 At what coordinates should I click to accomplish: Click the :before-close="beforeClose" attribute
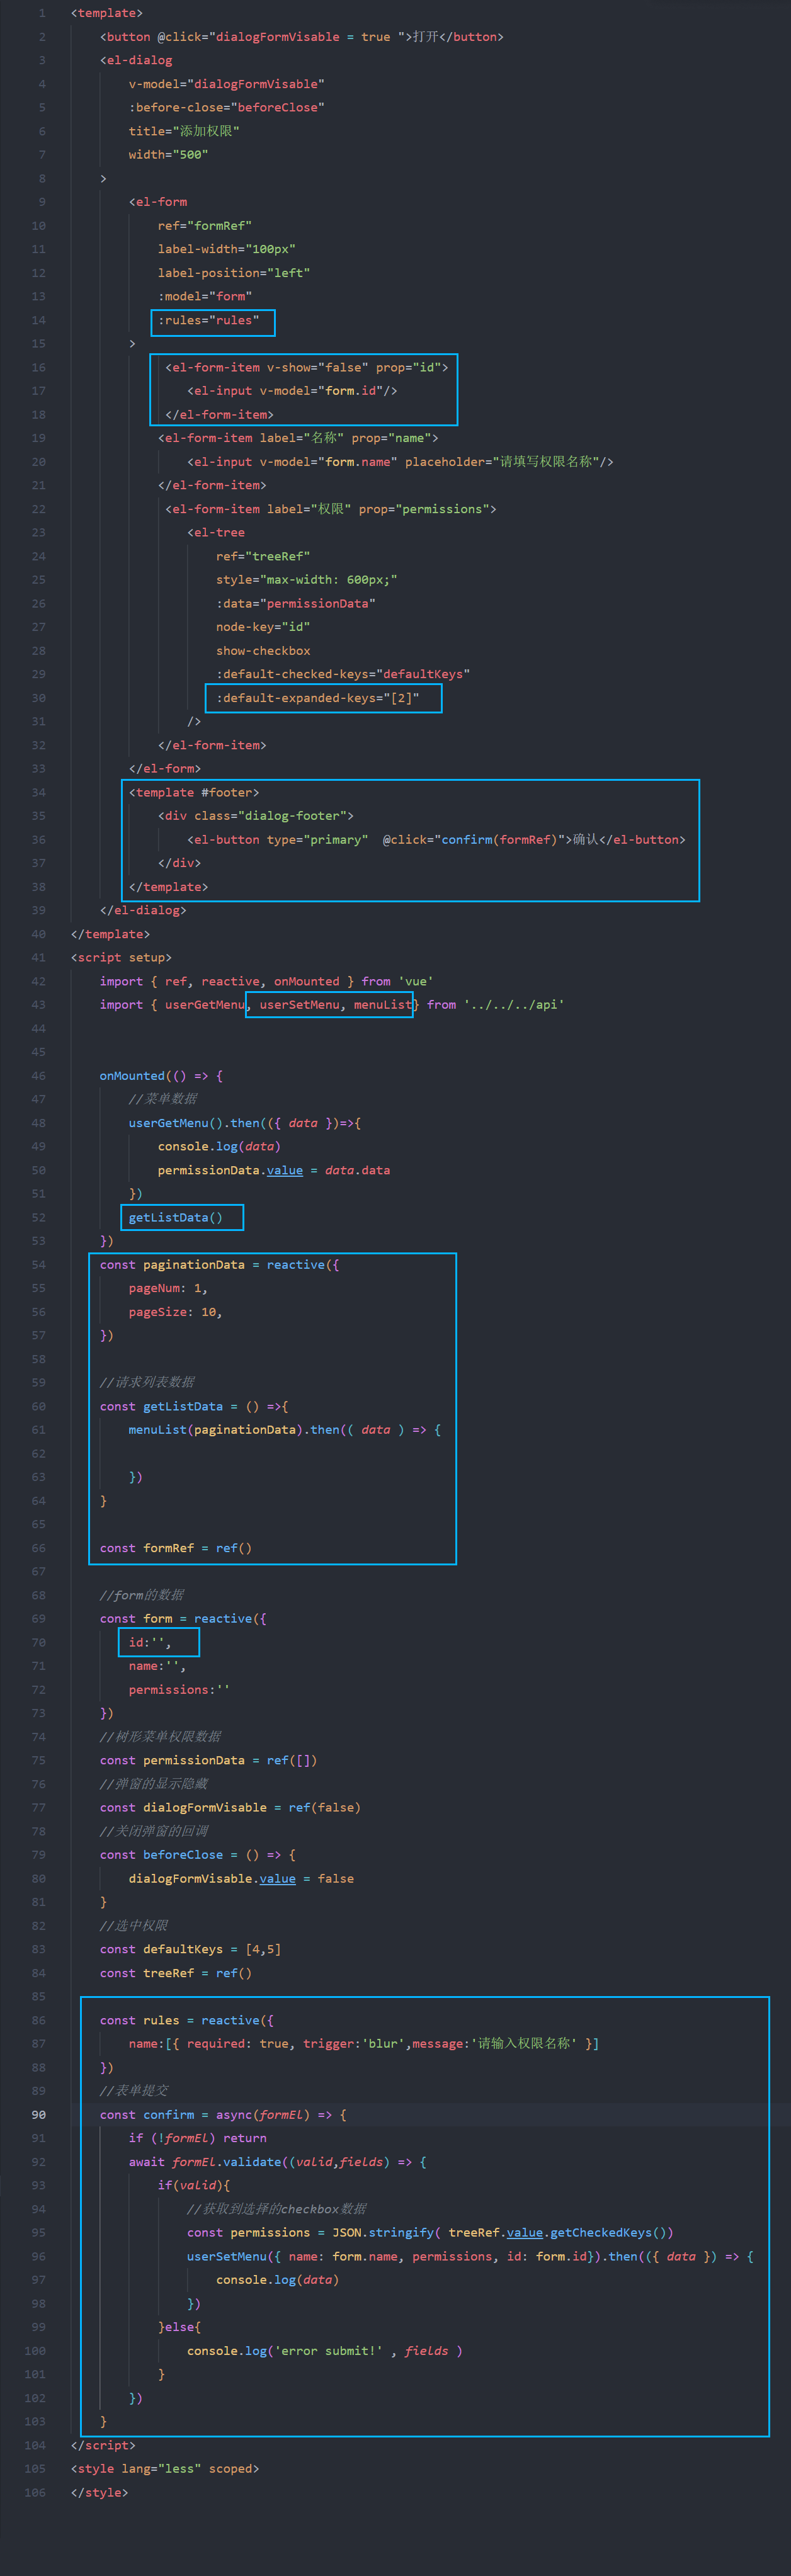tap(226, 107)
